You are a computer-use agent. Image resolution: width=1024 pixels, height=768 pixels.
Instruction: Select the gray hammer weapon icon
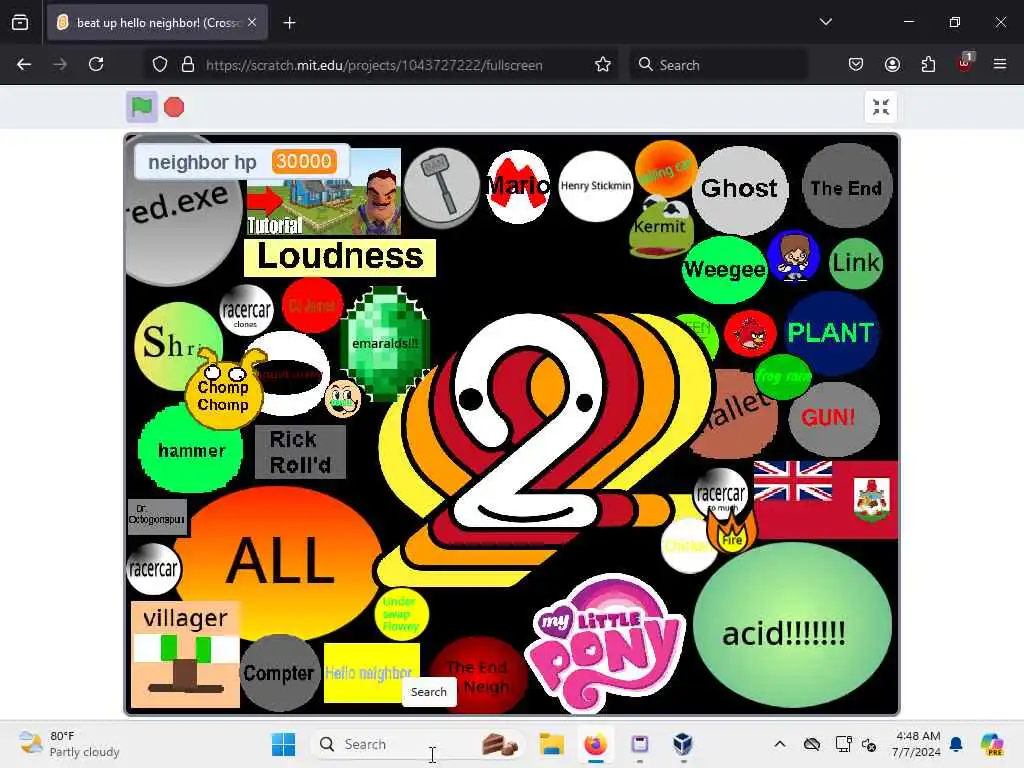(442, 187)
